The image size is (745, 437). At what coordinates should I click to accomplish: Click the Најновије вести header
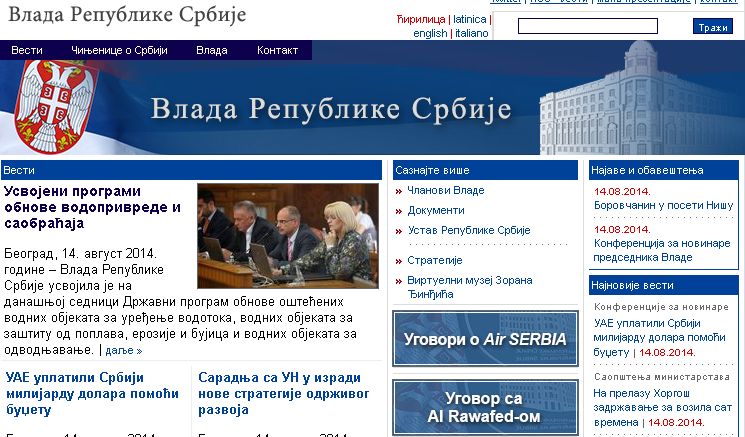coord(664,285)
